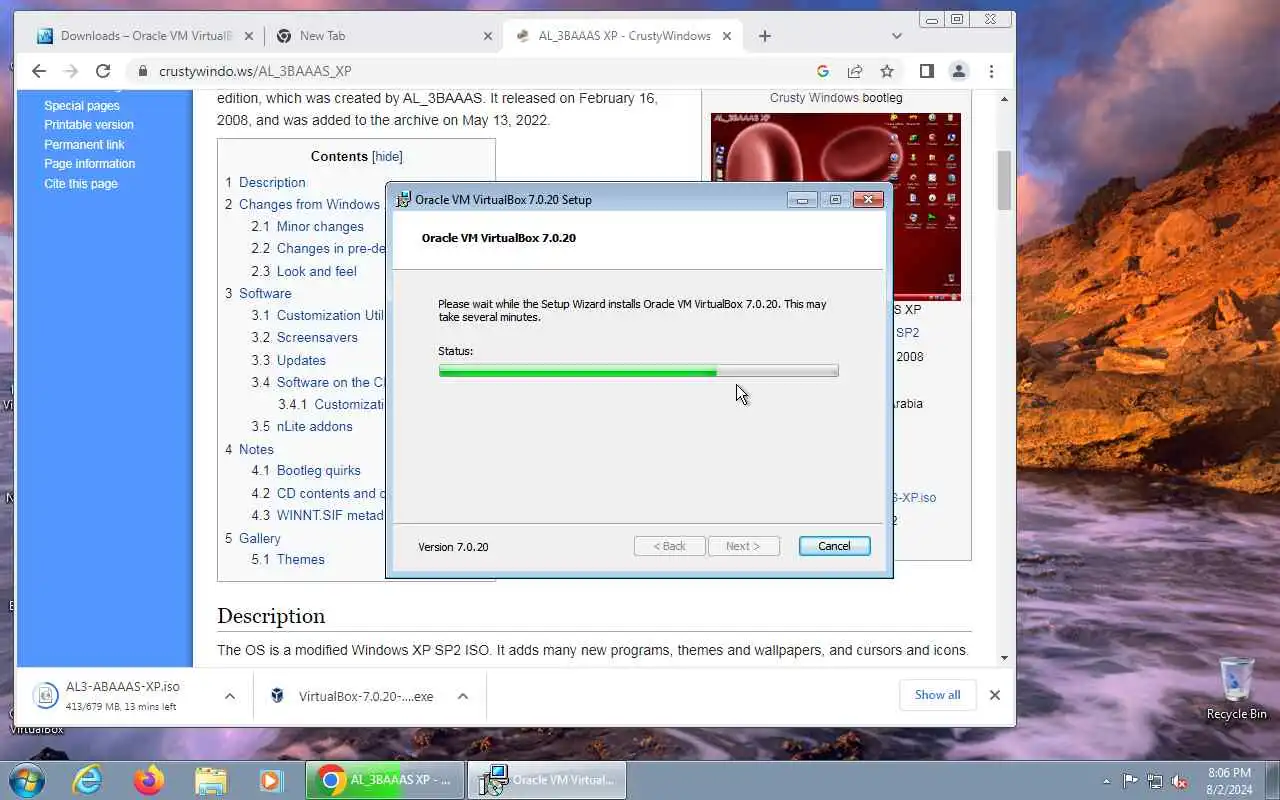The width and height of the screenshot is (1280, 800).
Task: Jump to 2.3 Look and feel section
Action: 304,271
